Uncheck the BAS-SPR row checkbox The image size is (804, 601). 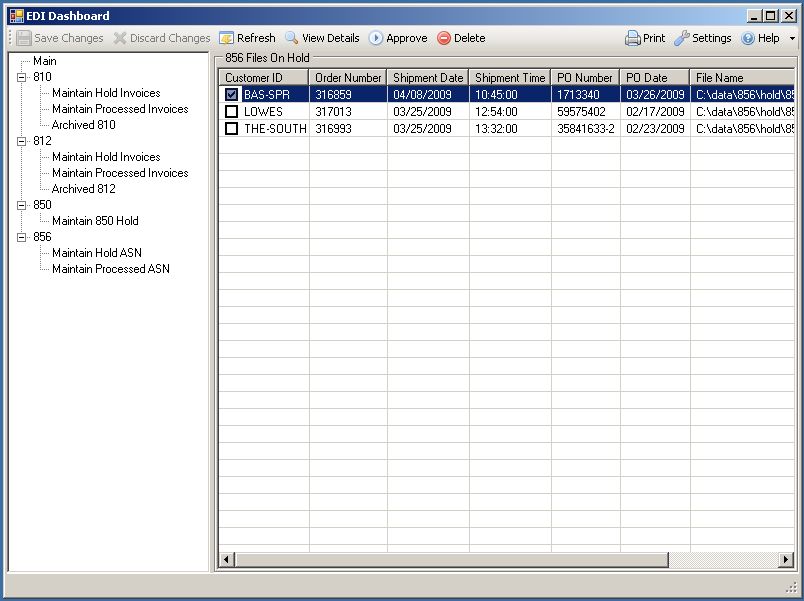click(232, 94)
